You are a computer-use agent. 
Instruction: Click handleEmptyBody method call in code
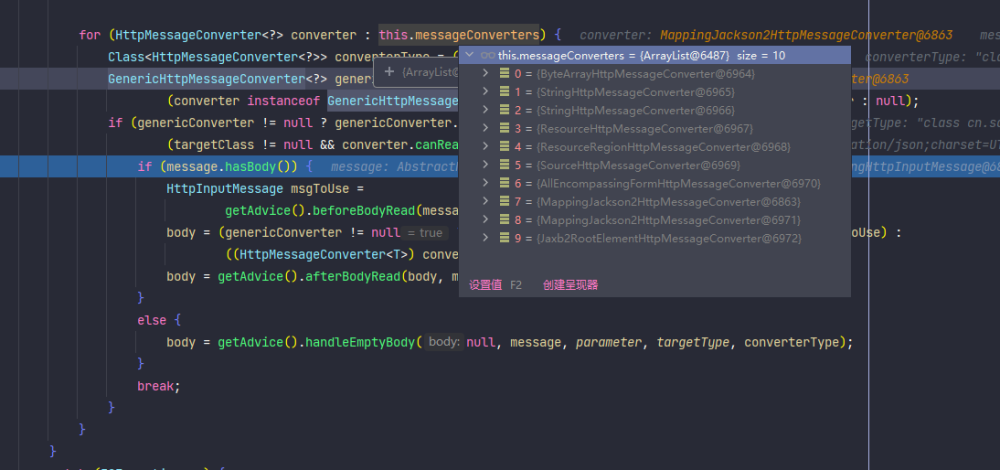359,342
